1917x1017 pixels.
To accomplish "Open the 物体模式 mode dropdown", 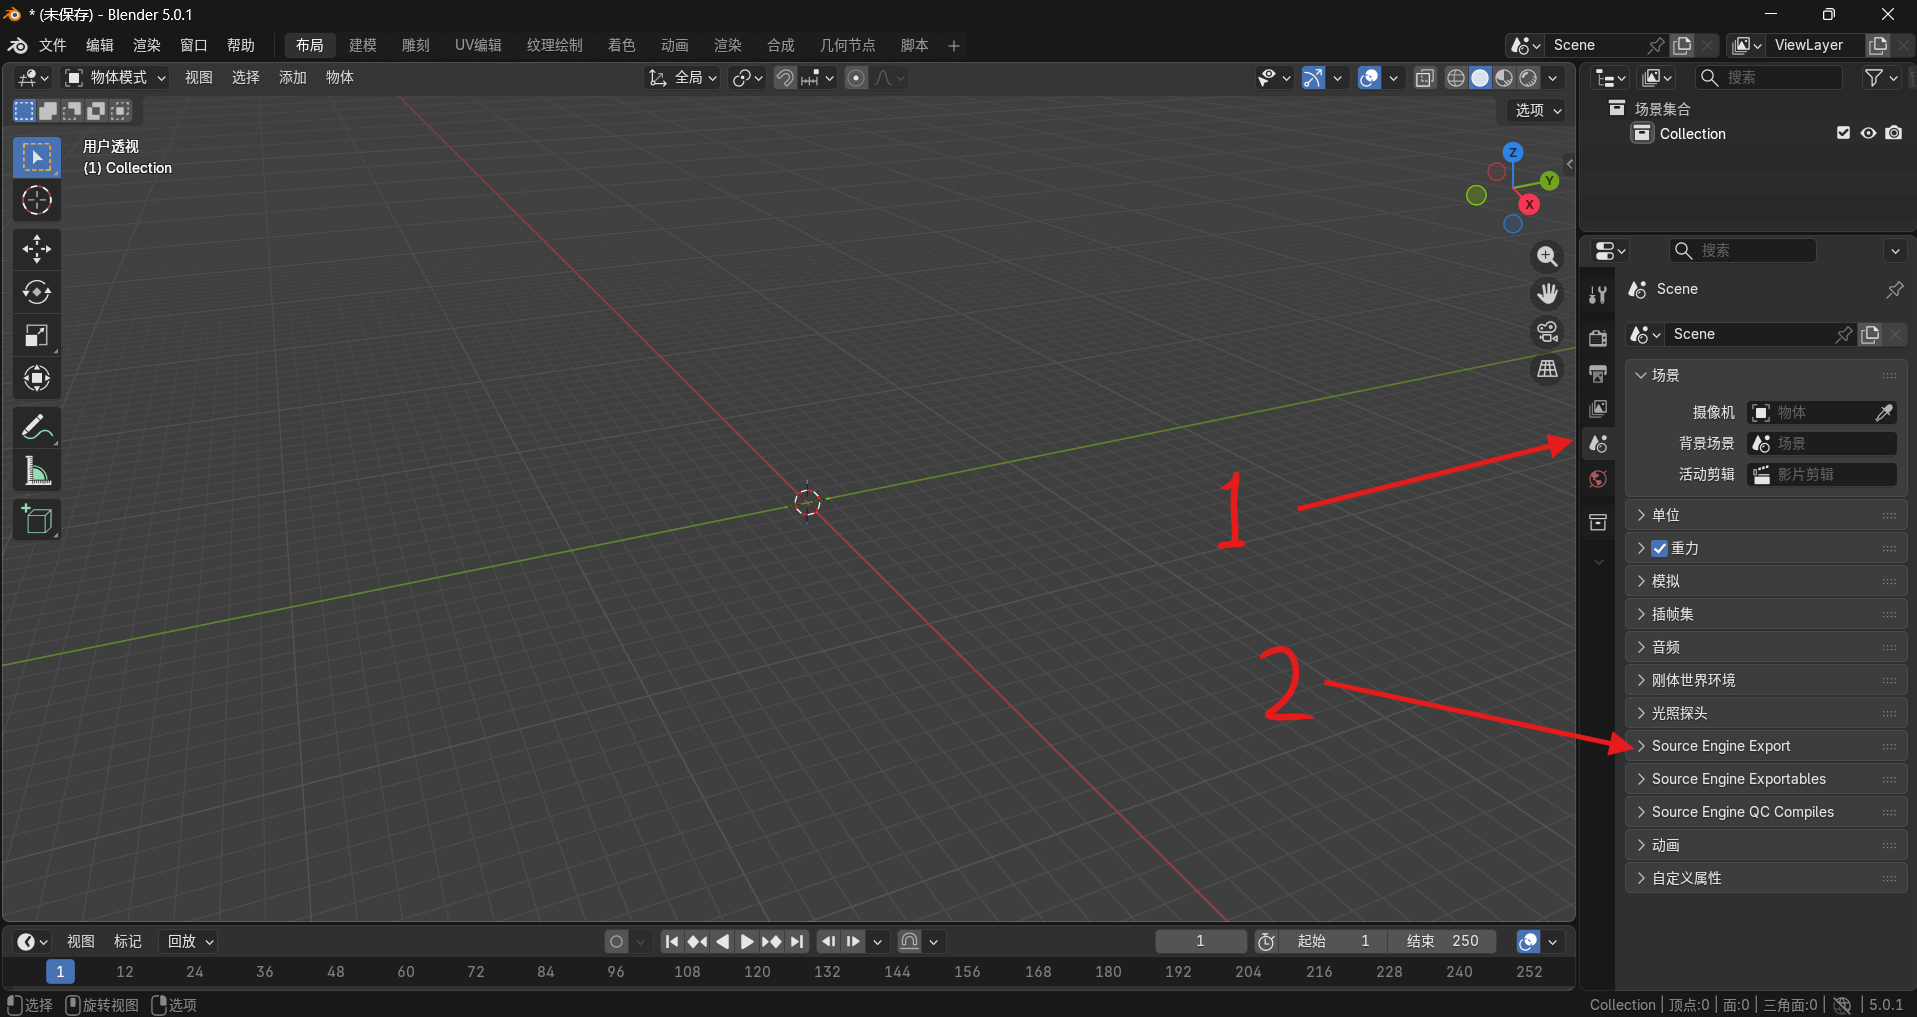I will click(x=116, y=78).
